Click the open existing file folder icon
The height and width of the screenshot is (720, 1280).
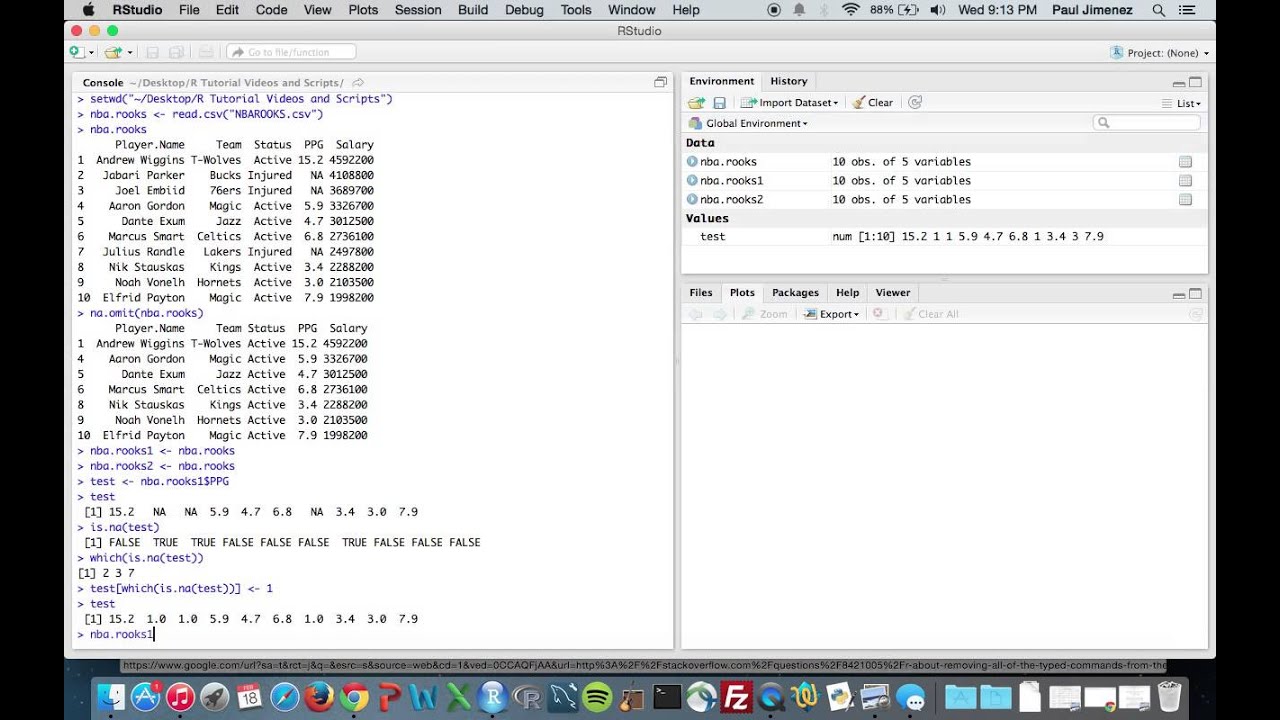click(x=112, y=52)
